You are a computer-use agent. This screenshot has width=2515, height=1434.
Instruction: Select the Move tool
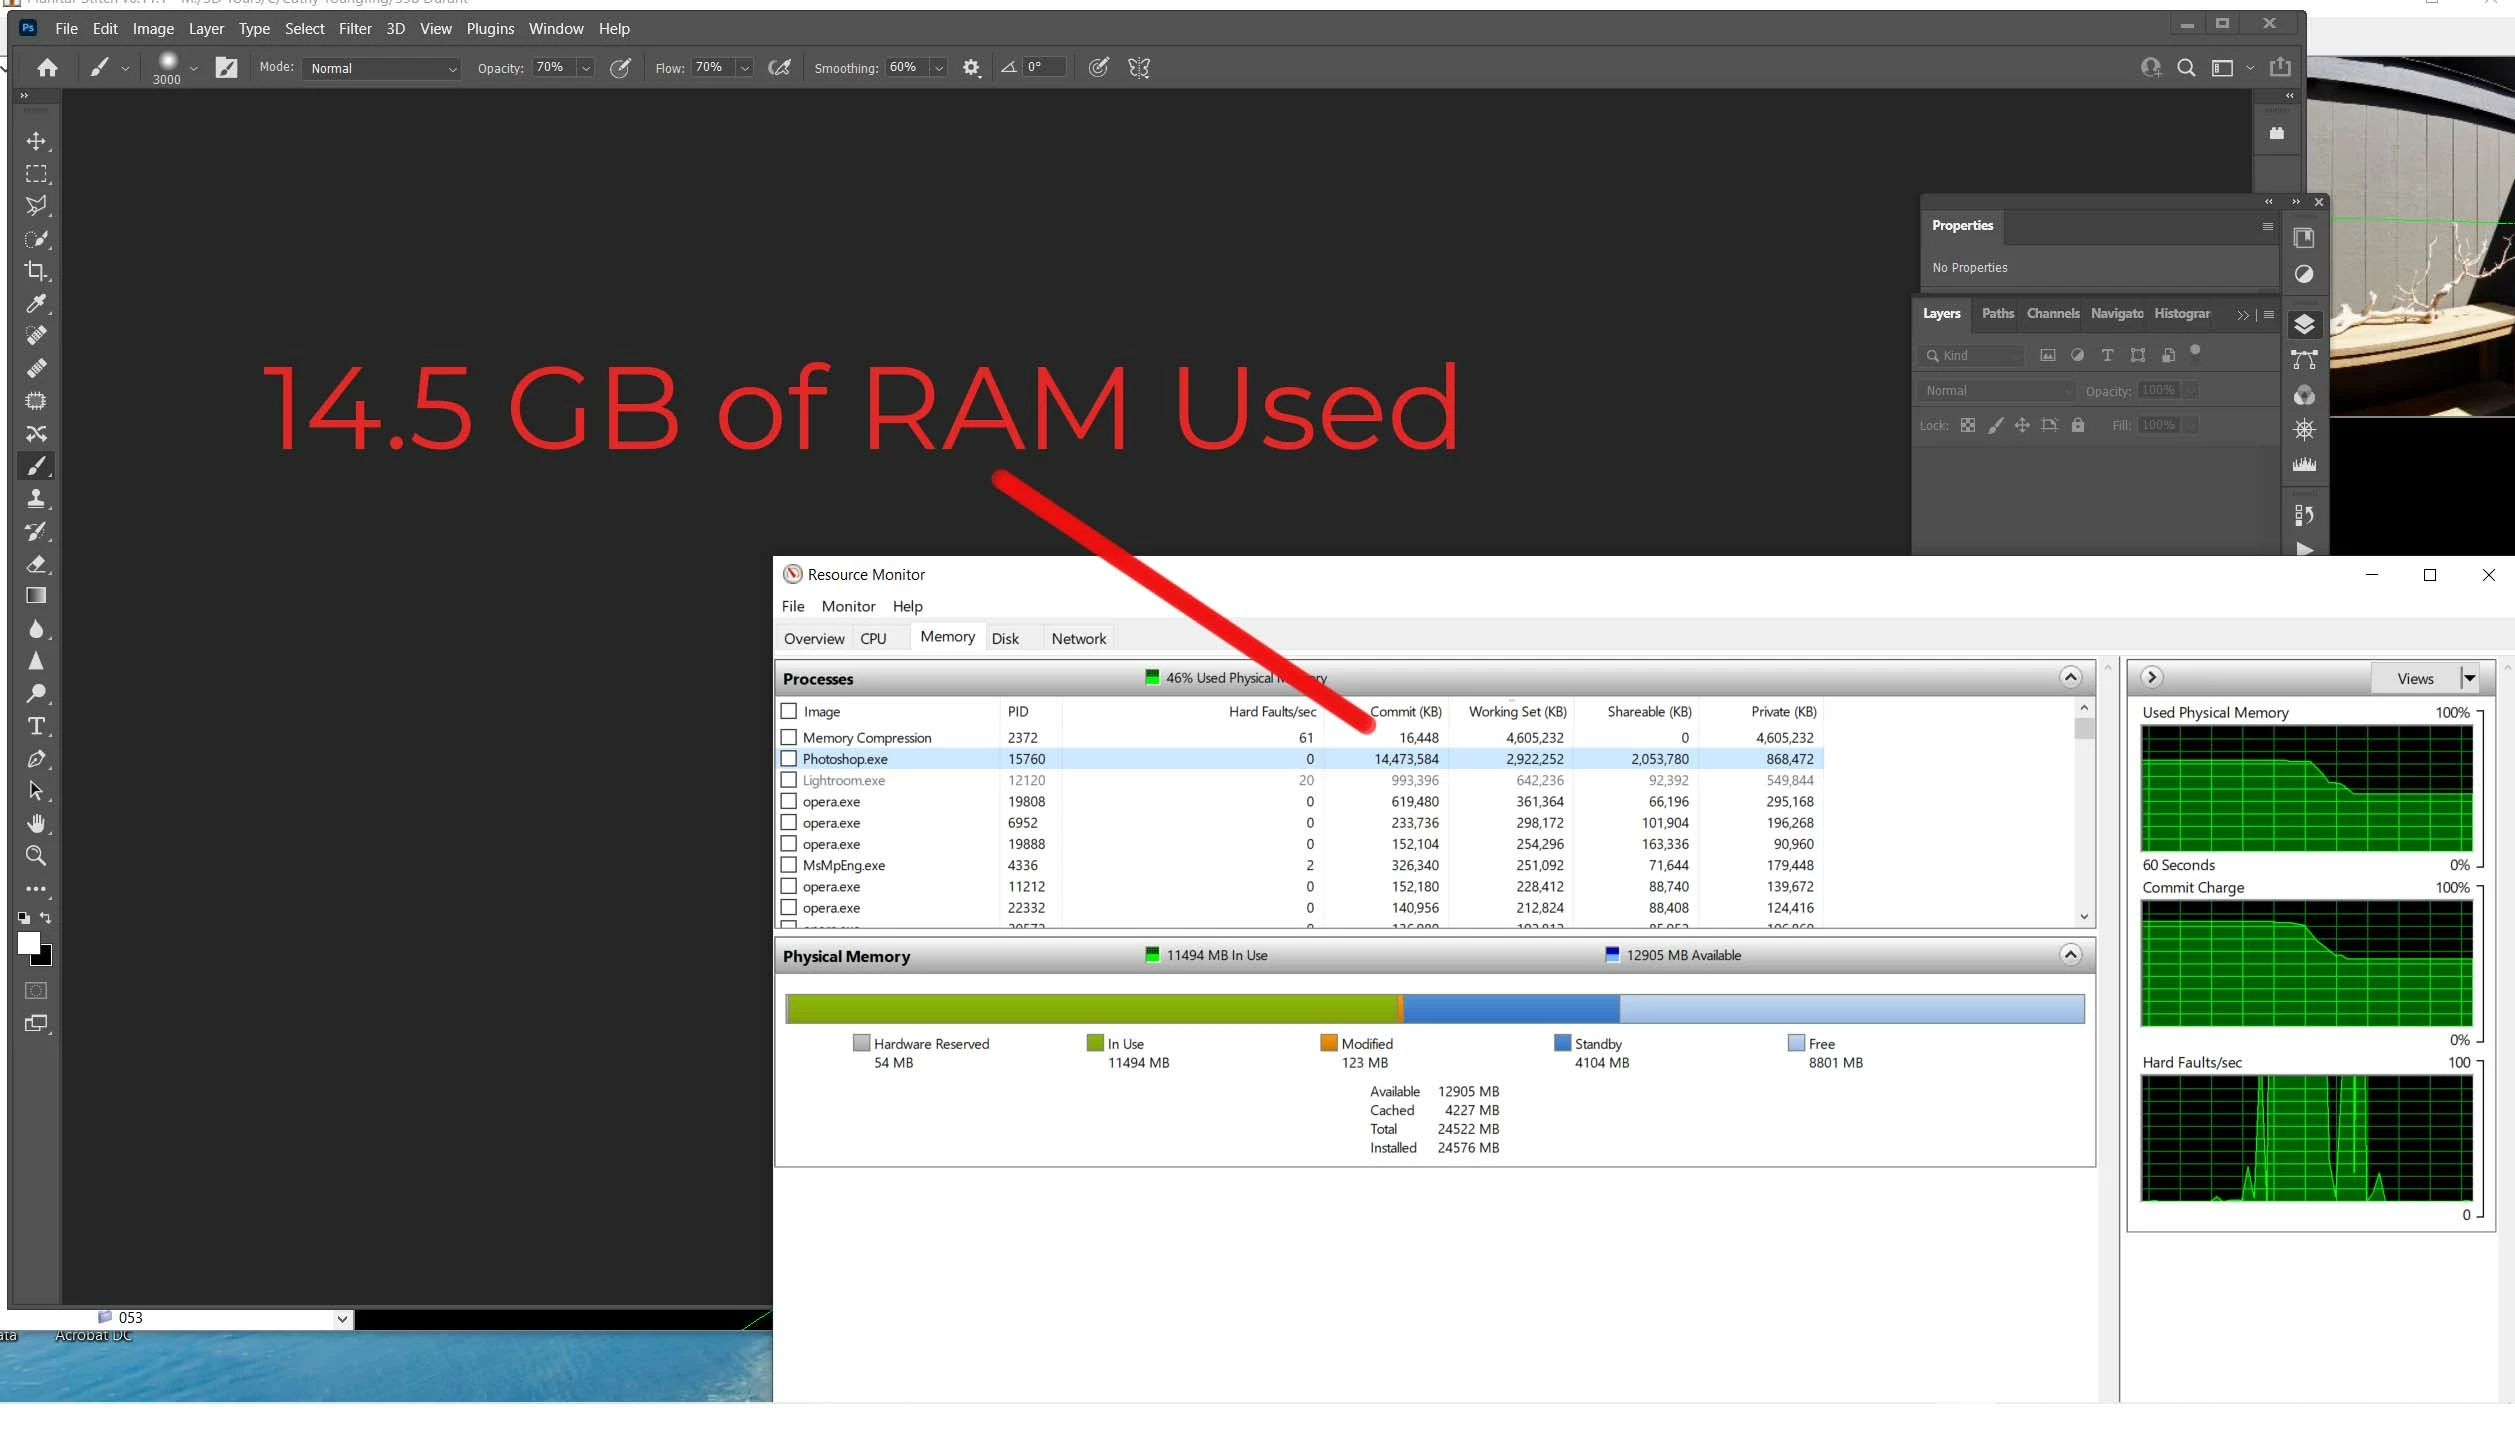(36, 142)
